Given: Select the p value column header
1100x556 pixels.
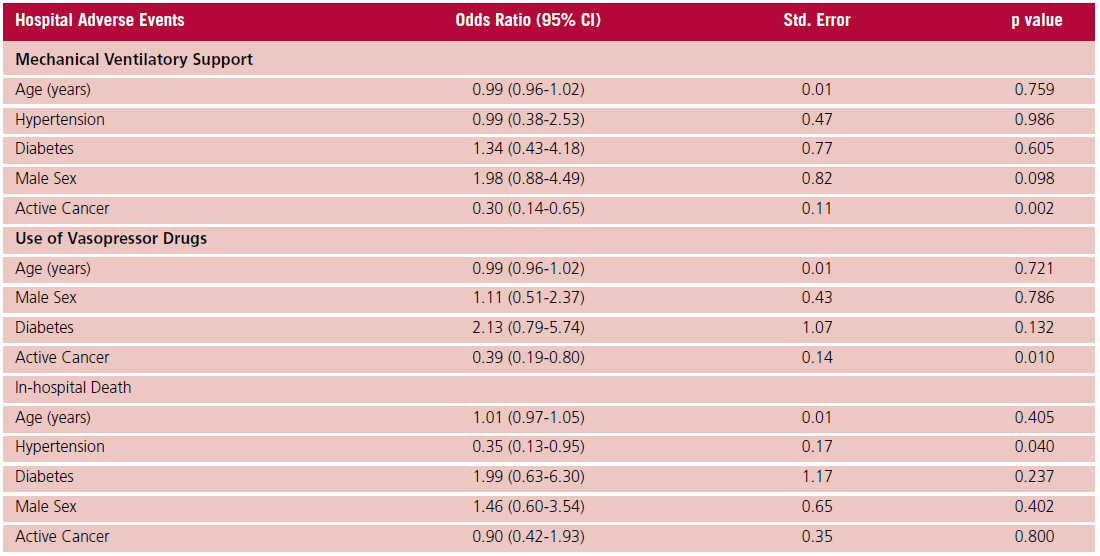Looking at the screenshot, I should pyautogui.click(x=1036, y=20).
